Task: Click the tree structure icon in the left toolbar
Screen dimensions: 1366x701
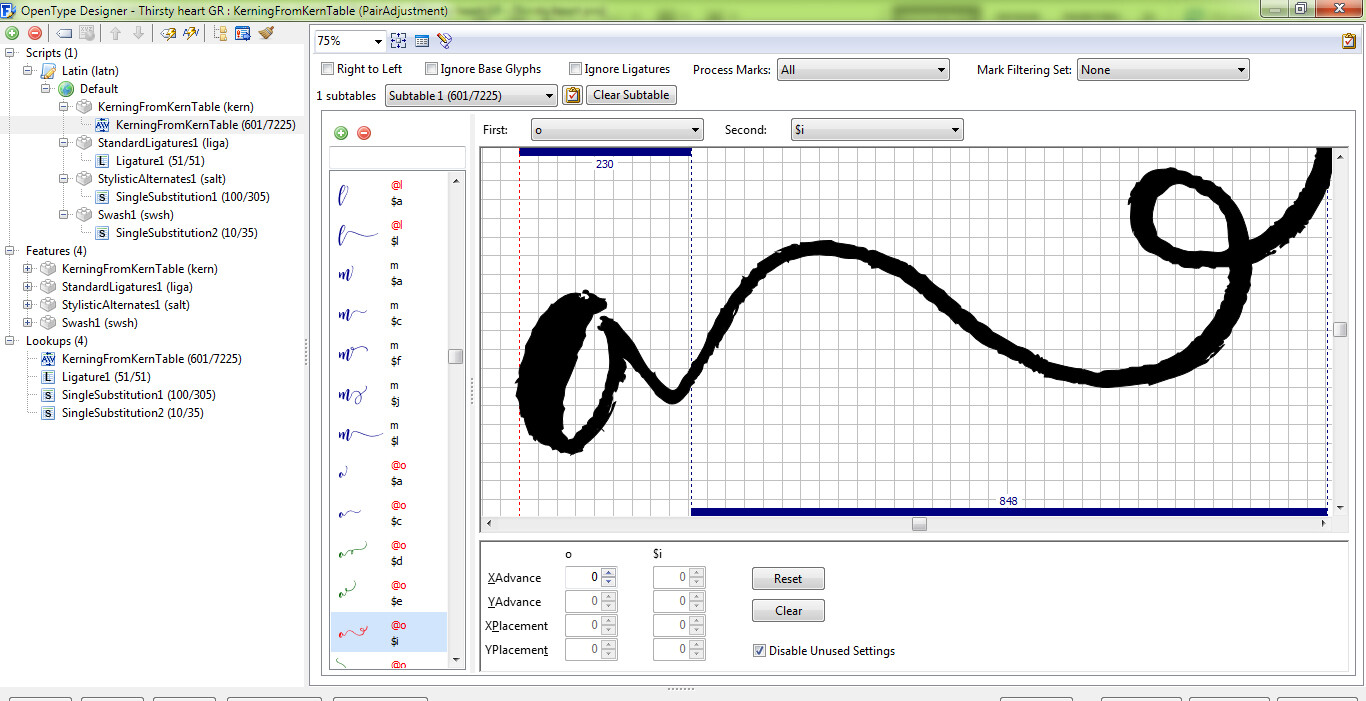Action: click(x=220, y=33)
